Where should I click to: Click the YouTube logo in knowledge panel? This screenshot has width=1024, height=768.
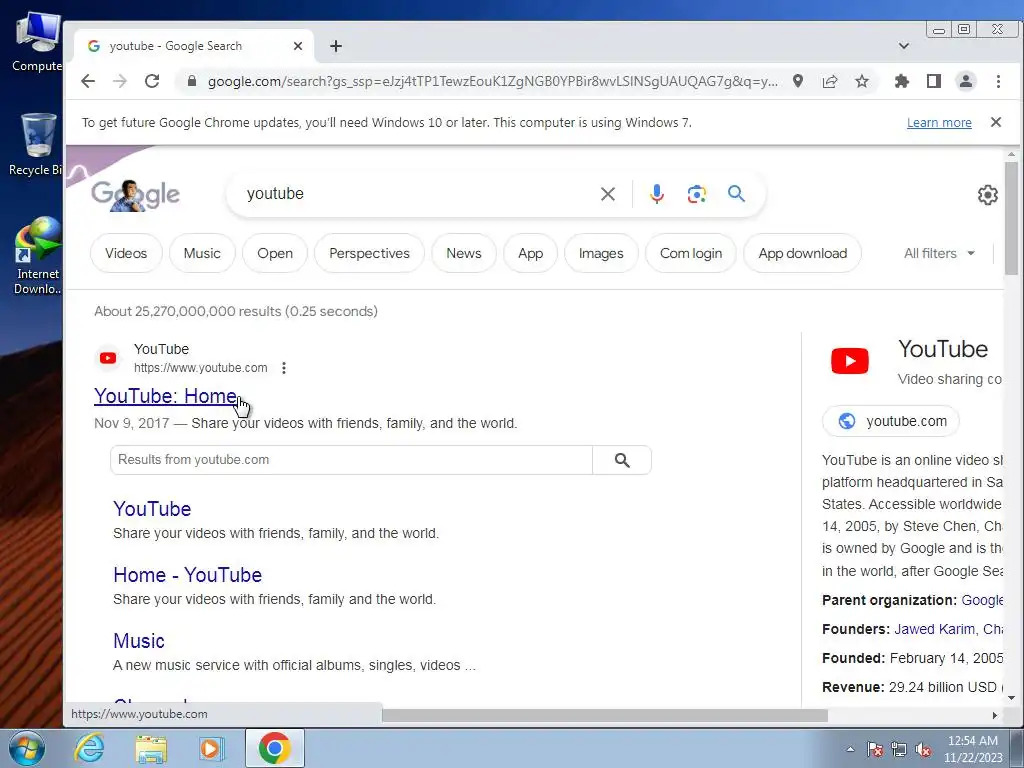tap(850, 360)
